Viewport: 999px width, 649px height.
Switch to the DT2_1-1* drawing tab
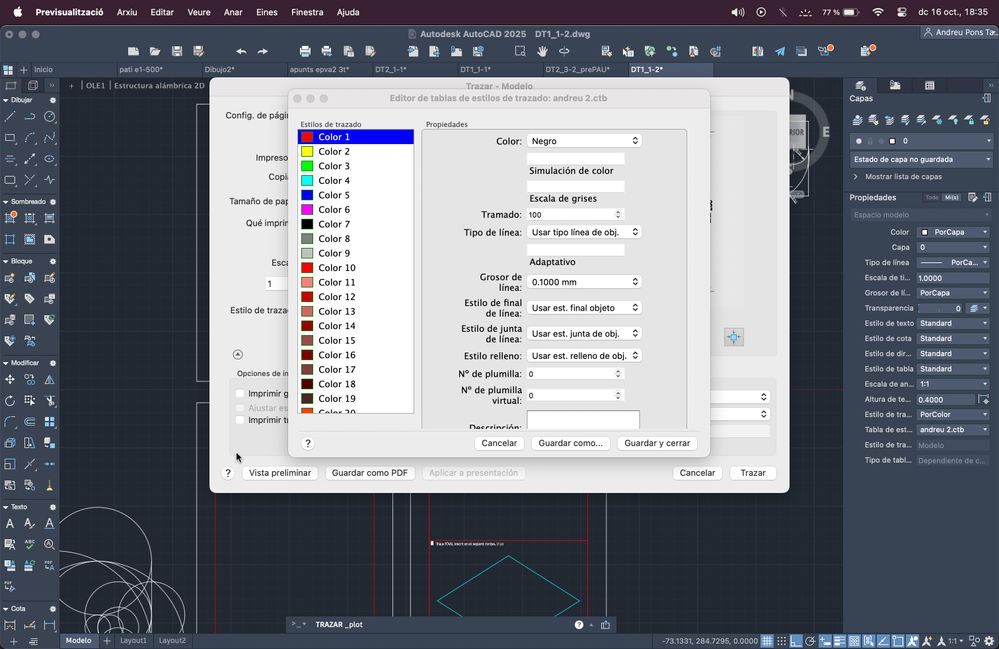(390, 70)
